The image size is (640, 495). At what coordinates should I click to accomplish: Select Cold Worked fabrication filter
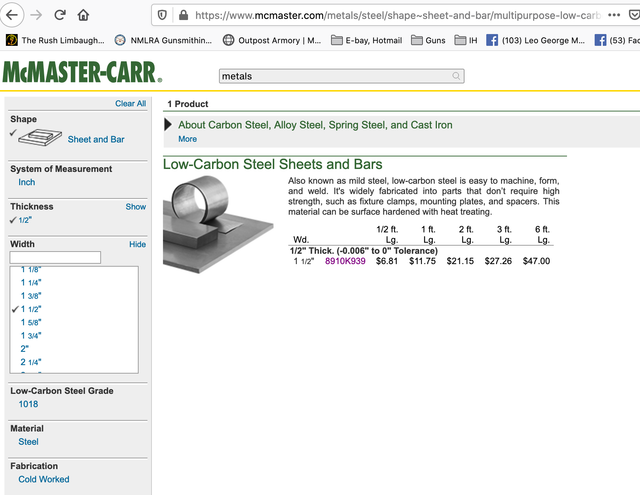(x=44, y=479)
